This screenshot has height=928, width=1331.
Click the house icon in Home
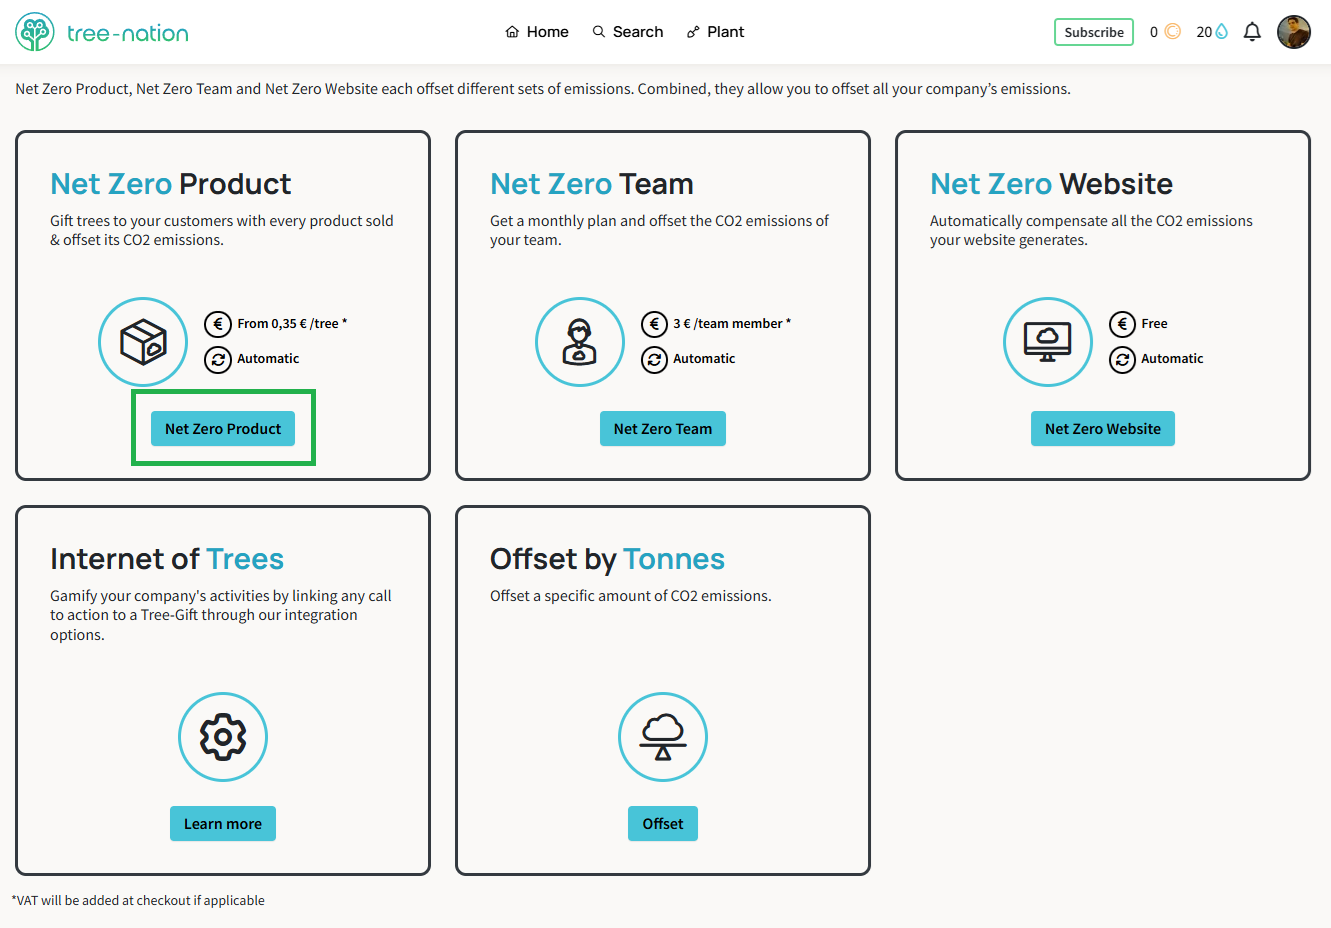coord(512,32)
